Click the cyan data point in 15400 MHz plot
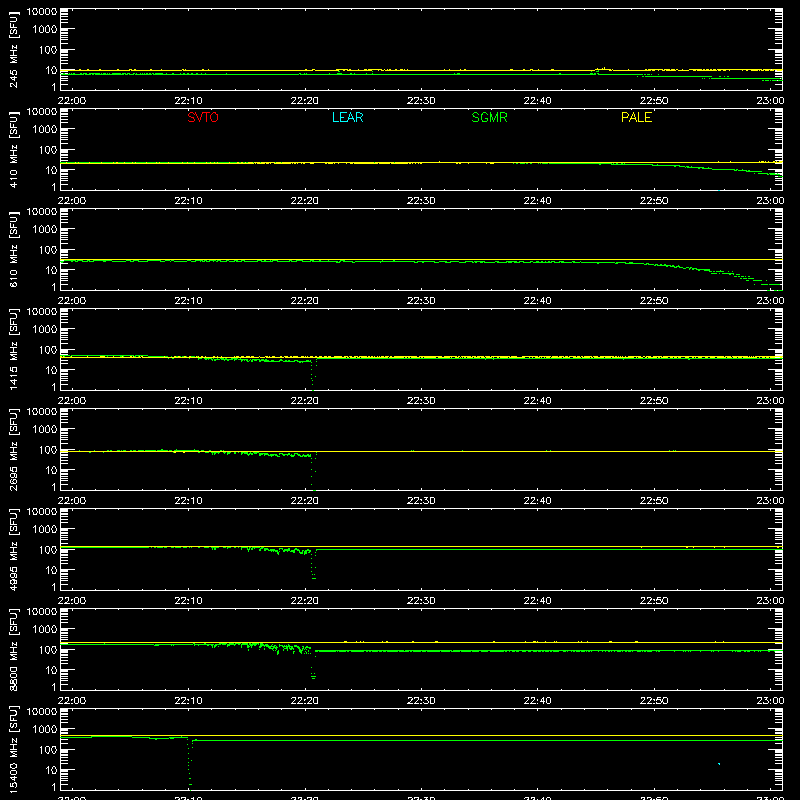 (x=719, y=764)
